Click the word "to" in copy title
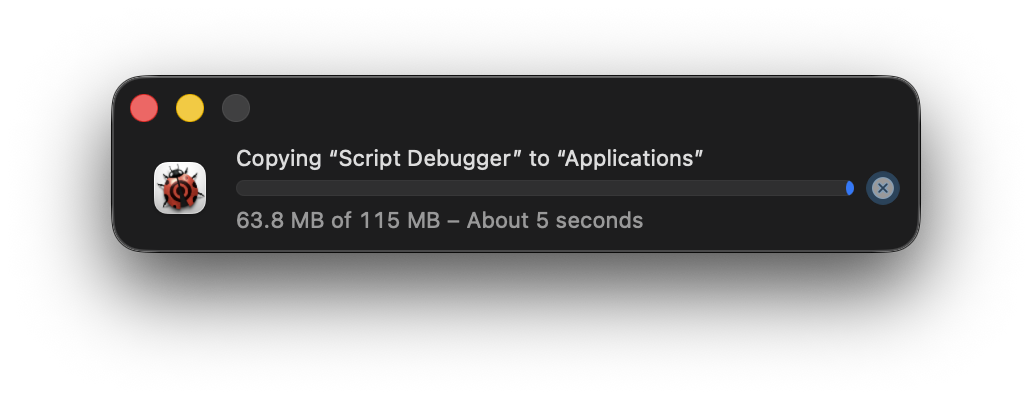This screenshot has width=1032, height=400. (x=540, y=158)
